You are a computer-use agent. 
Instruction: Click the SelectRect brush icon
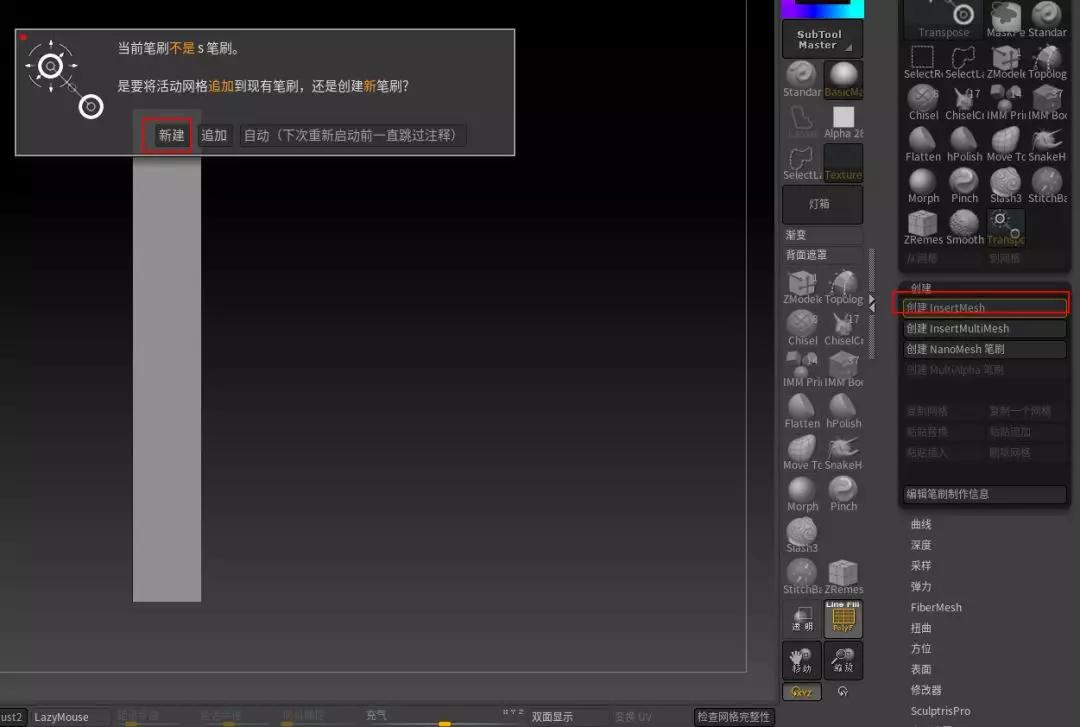click(922, 59)
